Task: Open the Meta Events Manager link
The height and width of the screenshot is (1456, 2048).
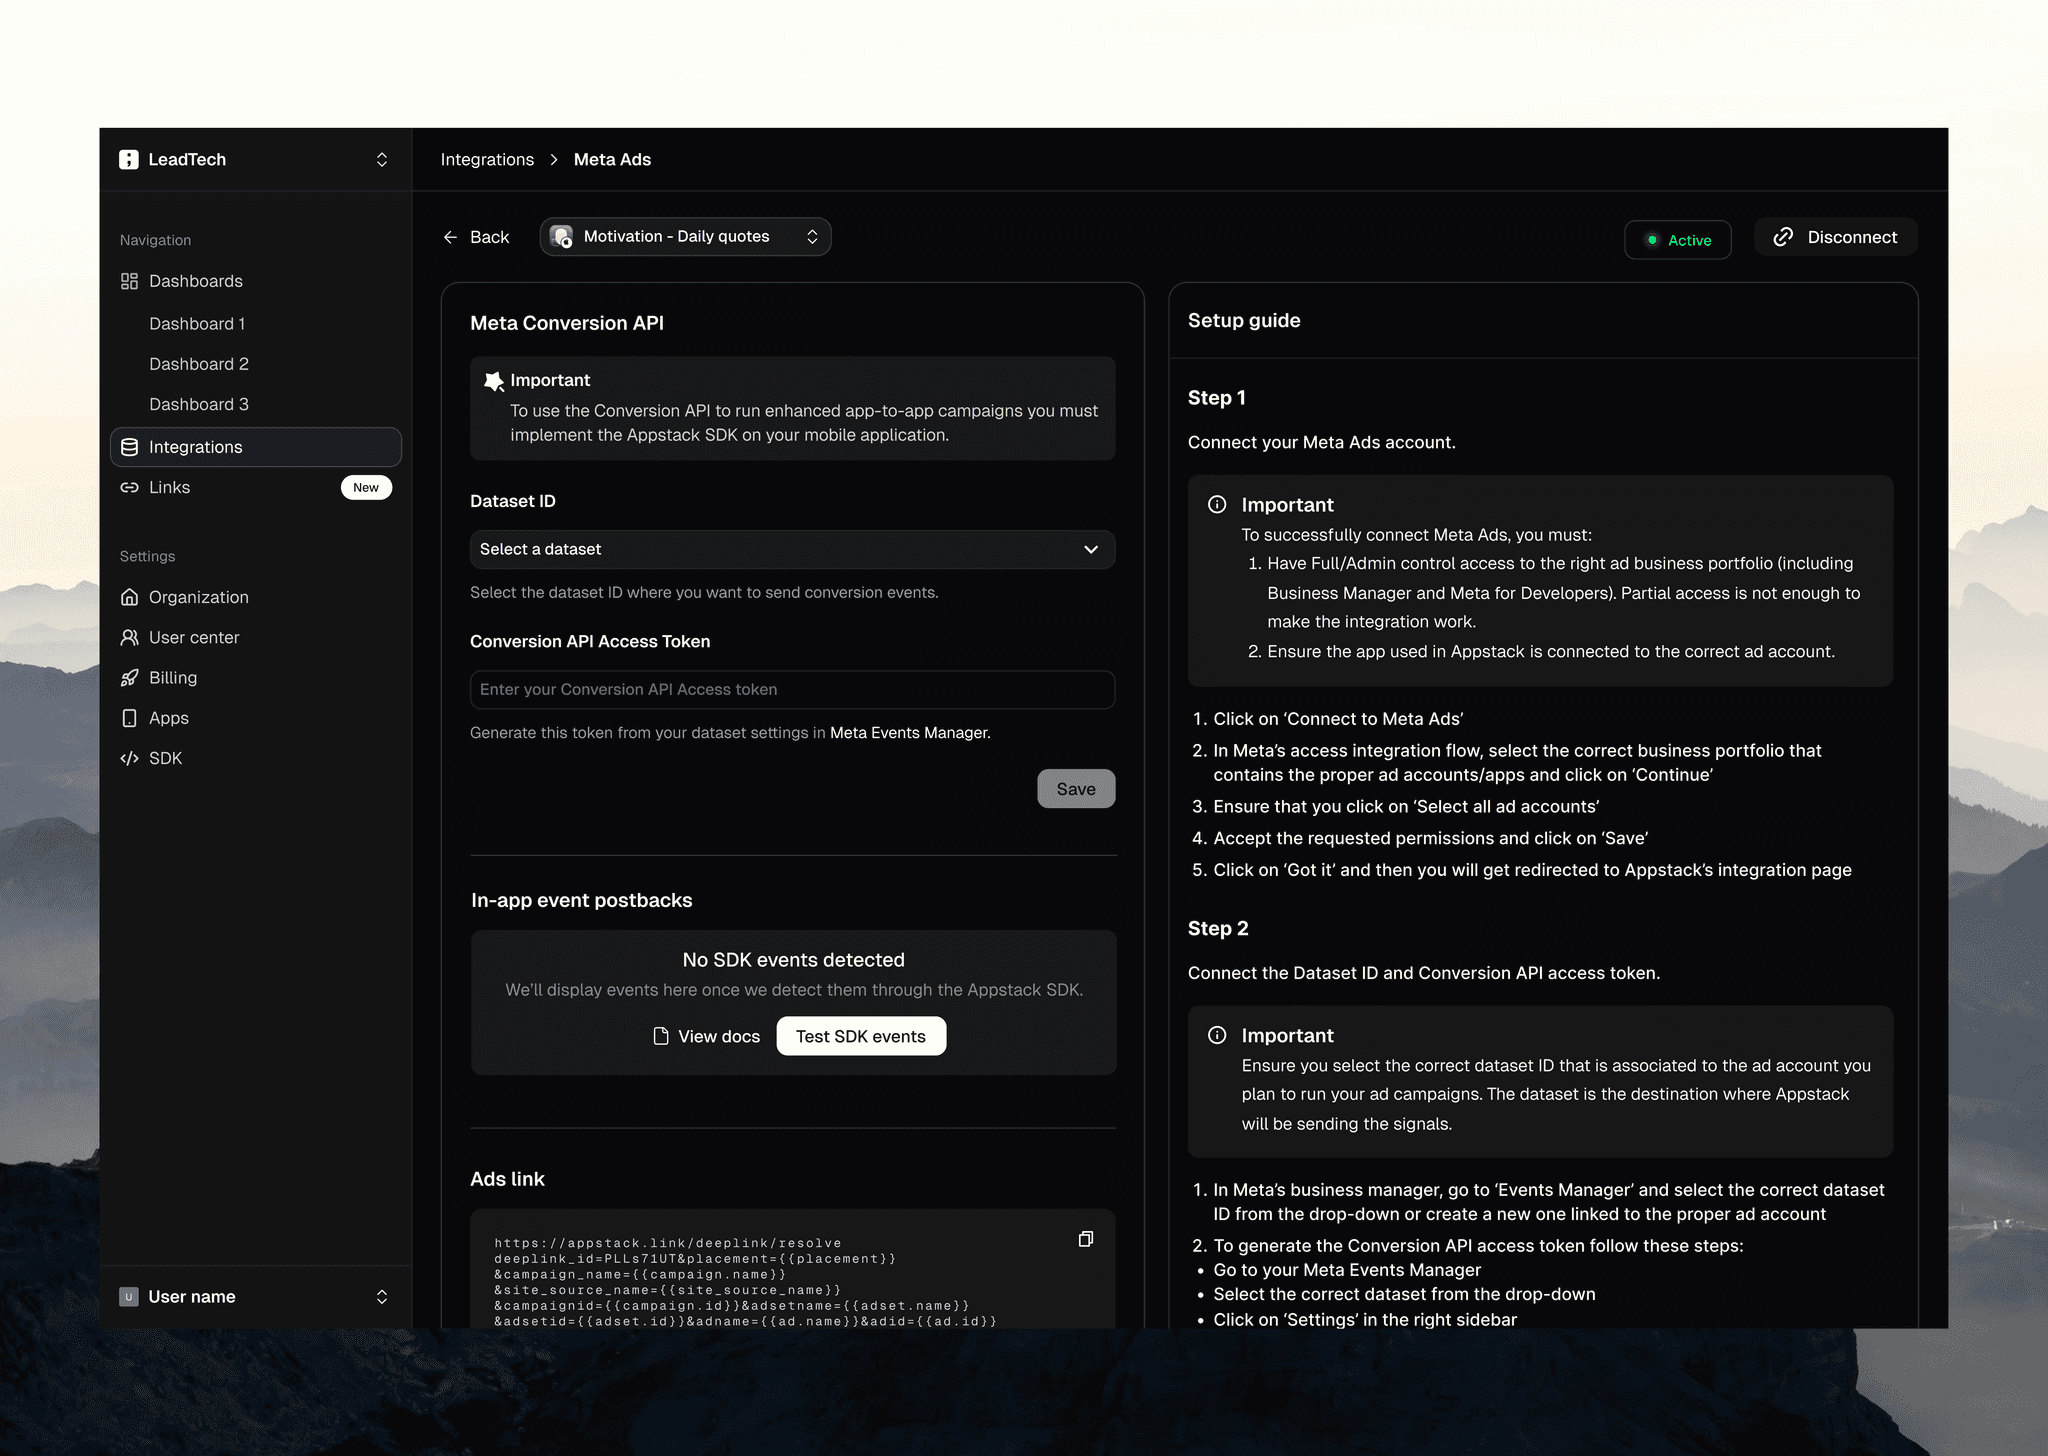Action: pyautogui.click(x=909, y=733)
